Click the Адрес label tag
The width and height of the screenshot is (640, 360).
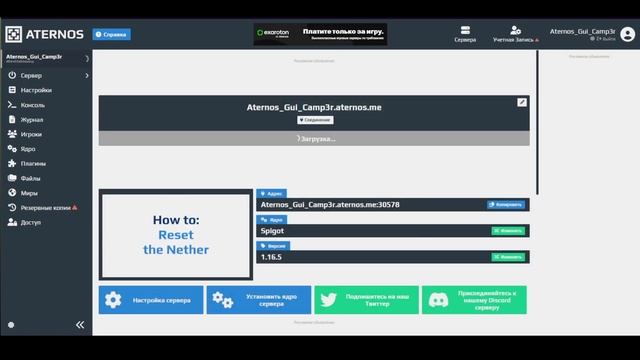(x=271, y=193)
